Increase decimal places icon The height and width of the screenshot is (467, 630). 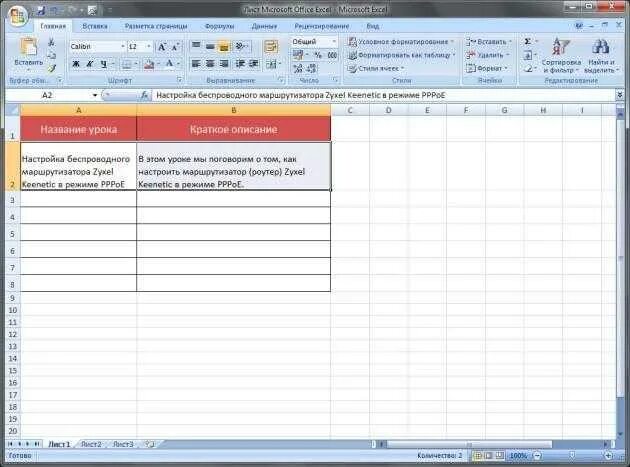[298, 68]
